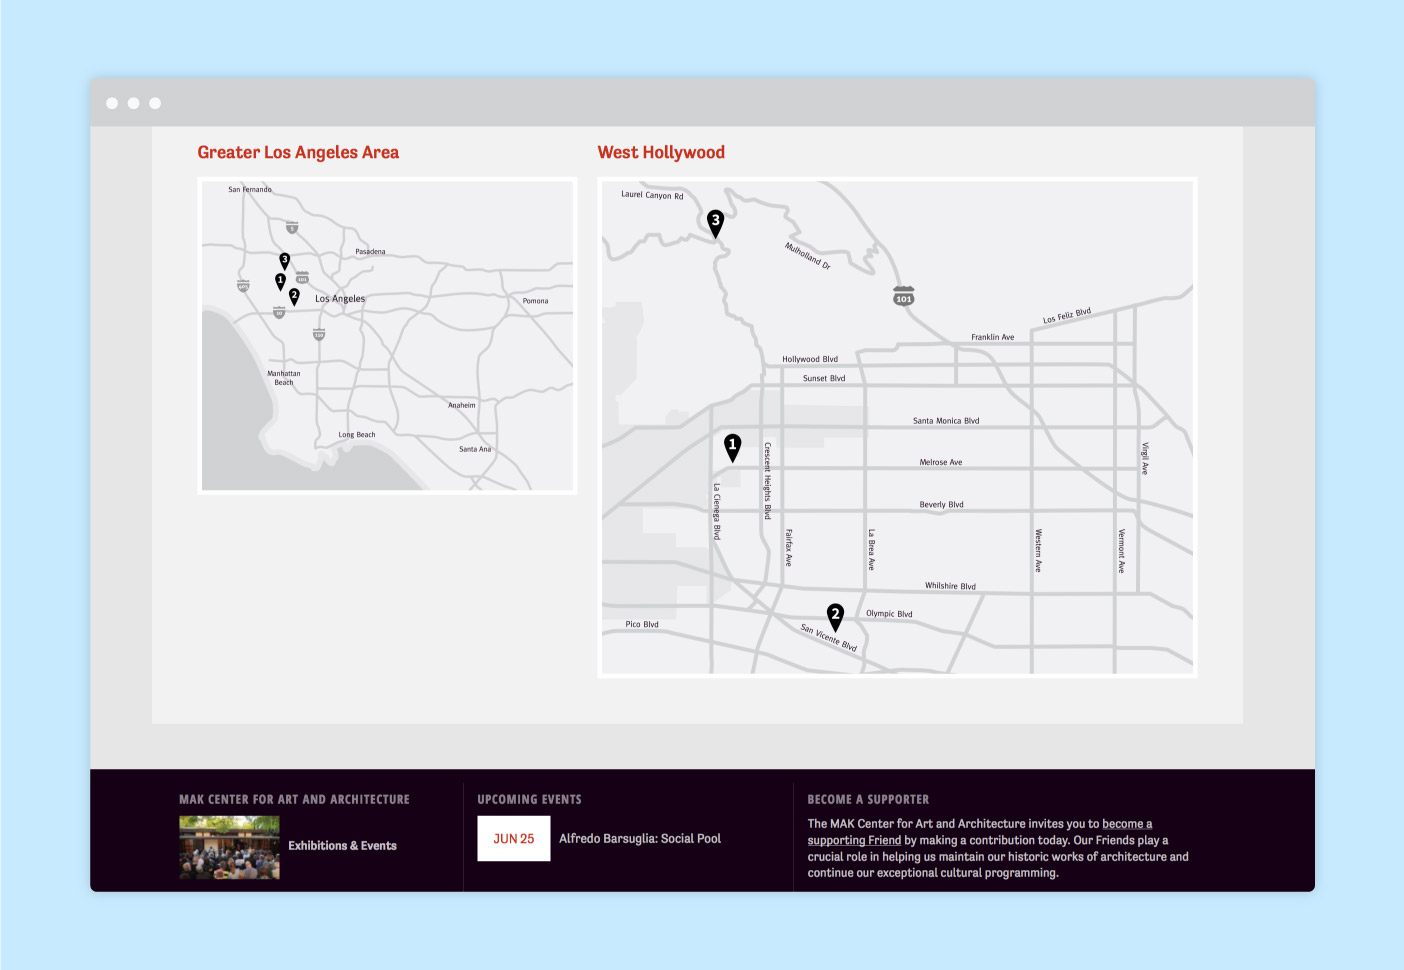Click the Franklin Ave label
The height and width of the screenshot is (970, 1404).
tap(993, 337)
